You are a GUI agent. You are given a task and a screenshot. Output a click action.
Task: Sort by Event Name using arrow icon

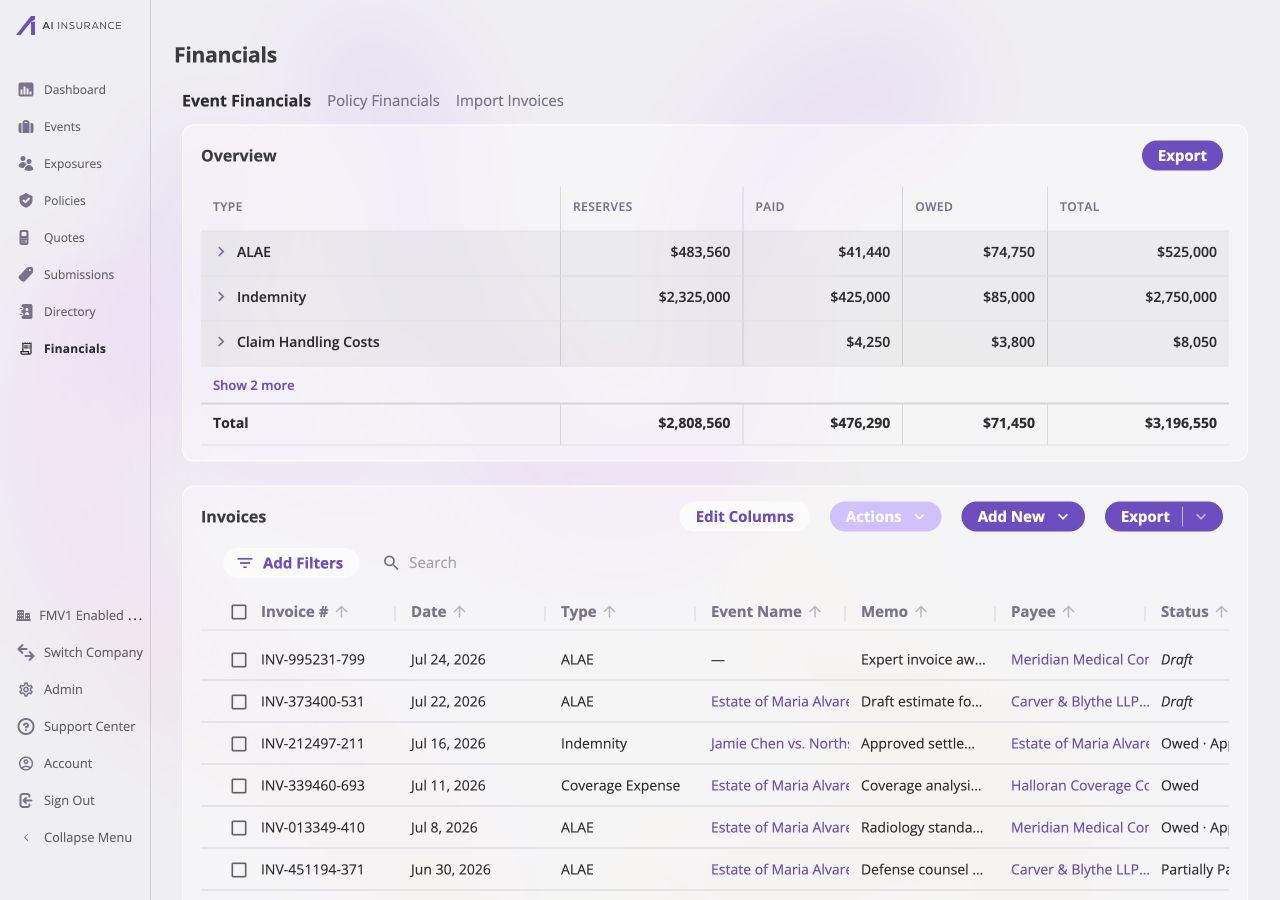coord(815,612)
